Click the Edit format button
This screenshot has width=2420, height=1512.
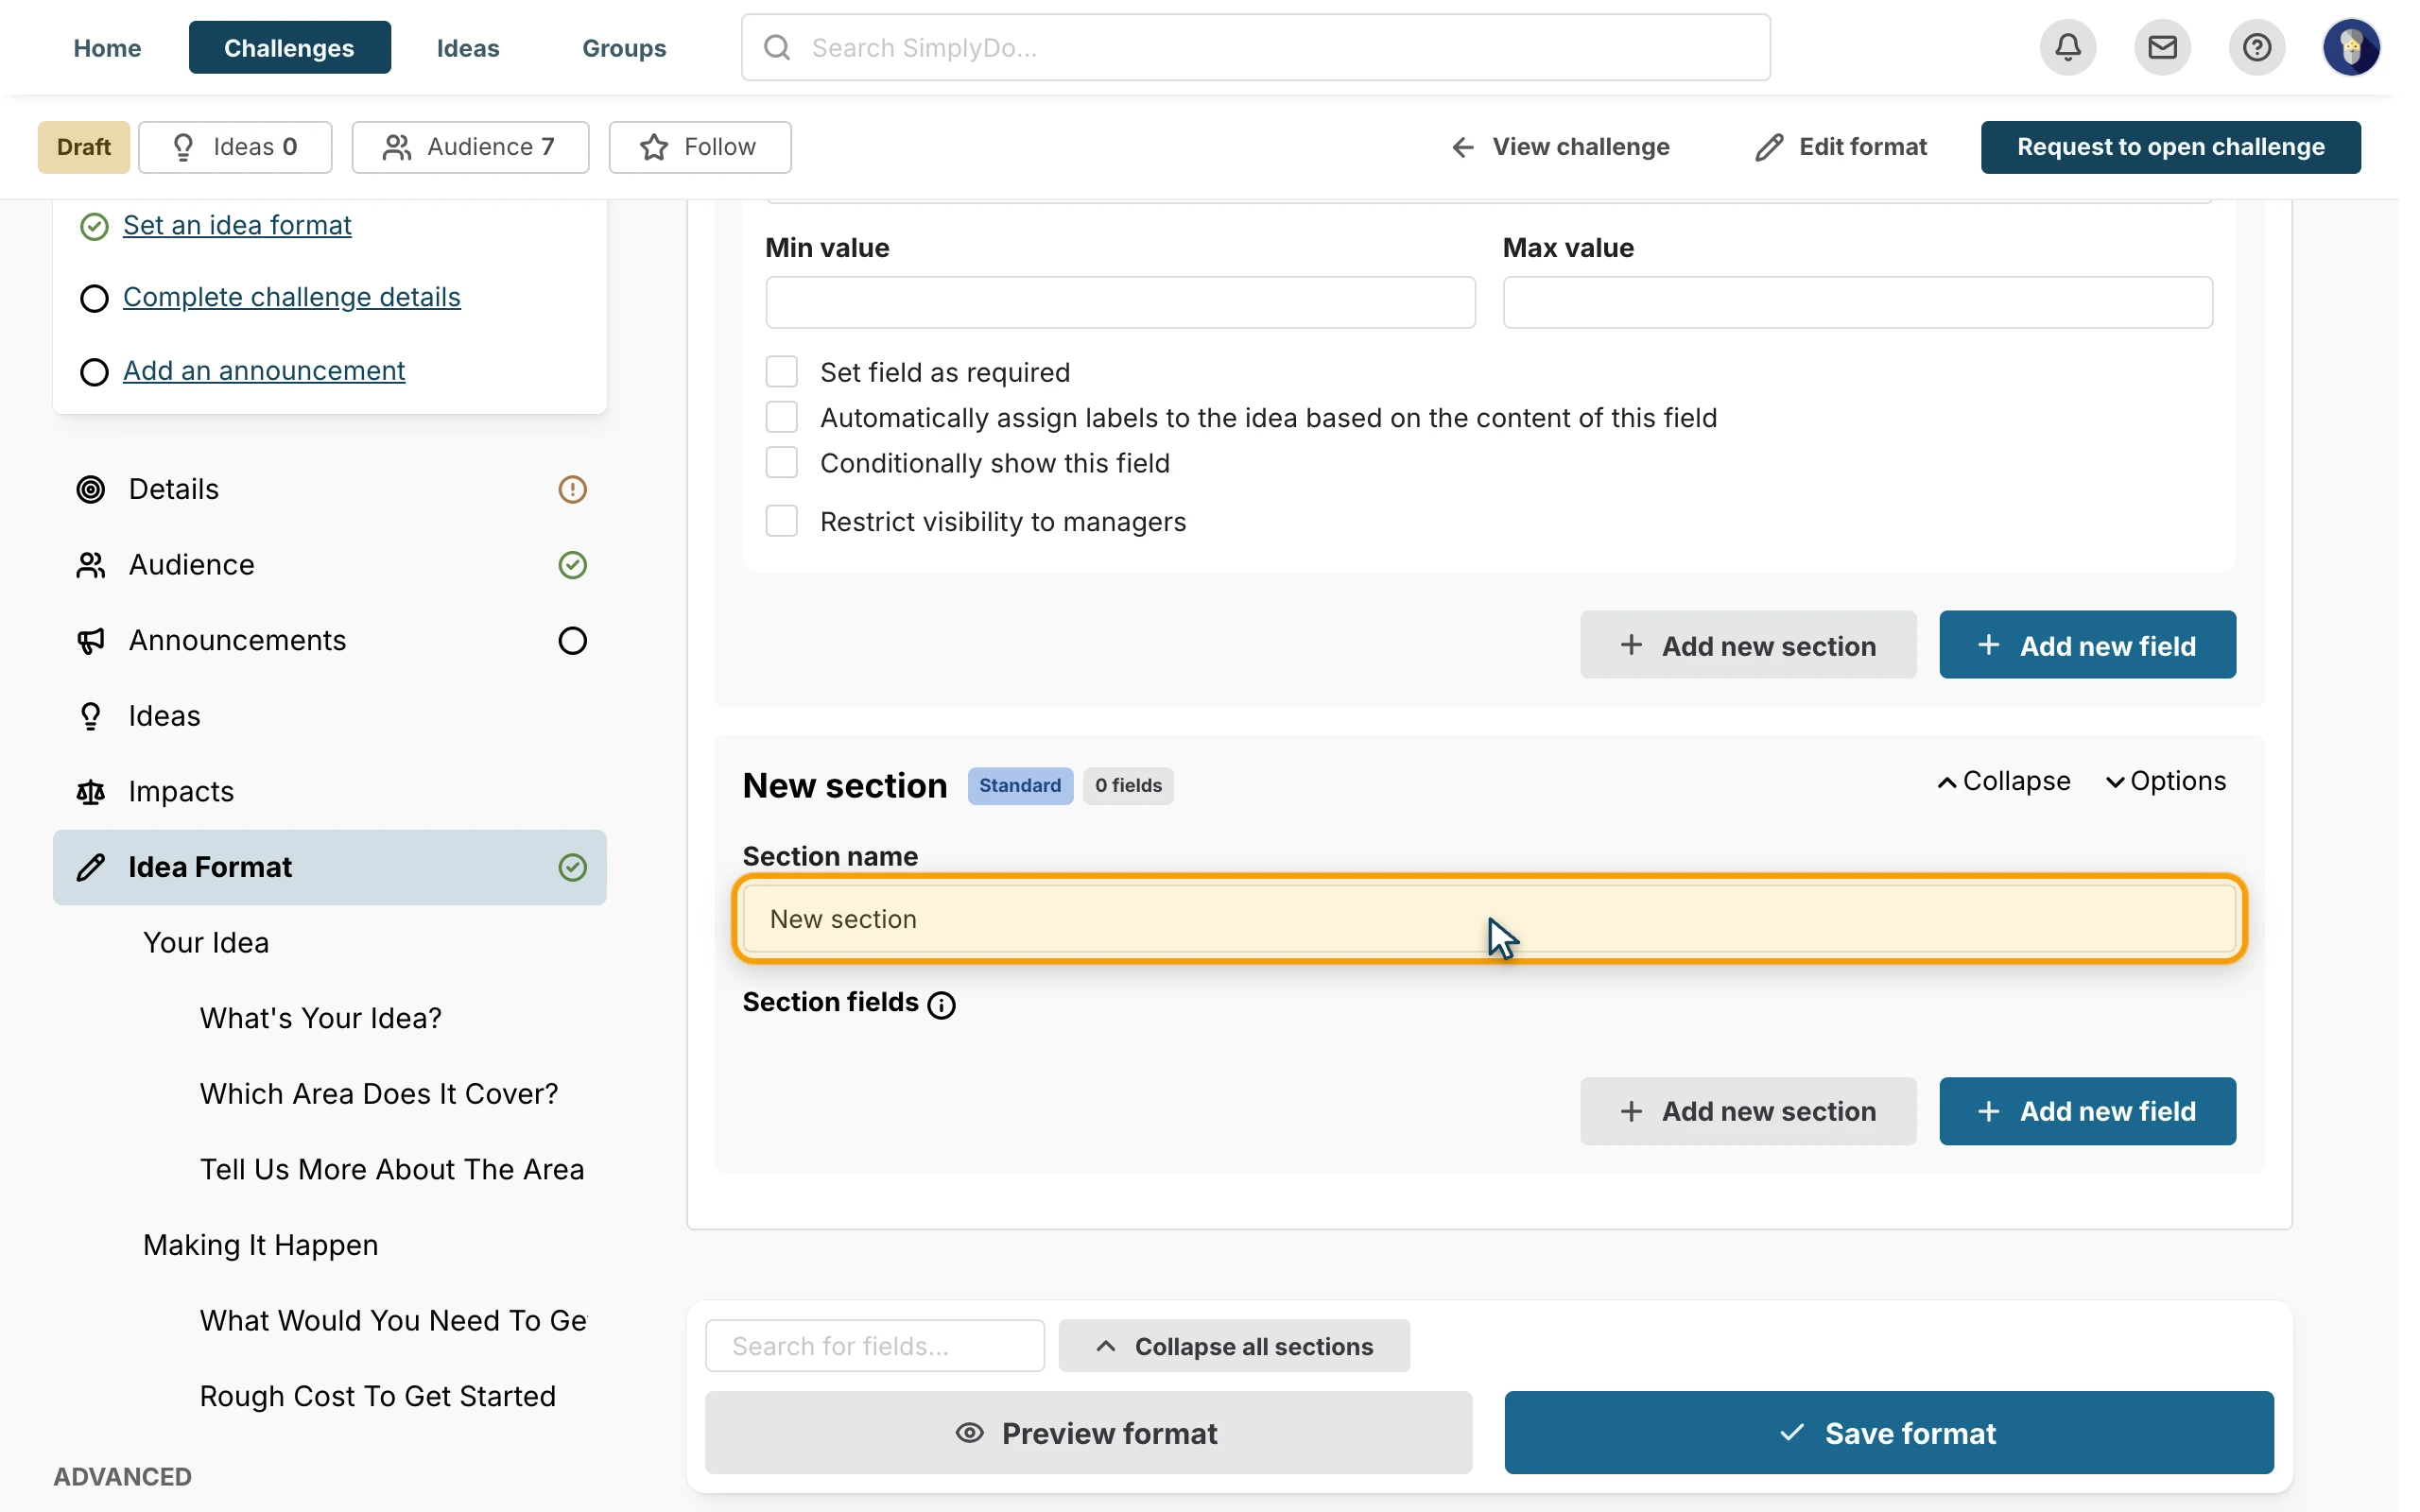pos(1840,147)
